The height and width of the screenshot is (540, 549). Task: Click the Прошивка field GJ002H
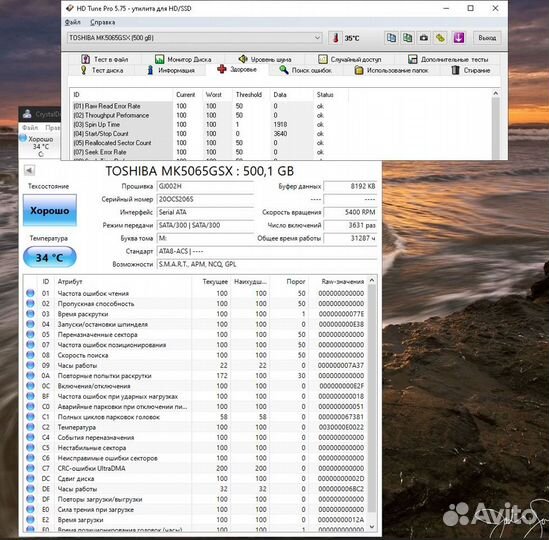tap(205, 186)
